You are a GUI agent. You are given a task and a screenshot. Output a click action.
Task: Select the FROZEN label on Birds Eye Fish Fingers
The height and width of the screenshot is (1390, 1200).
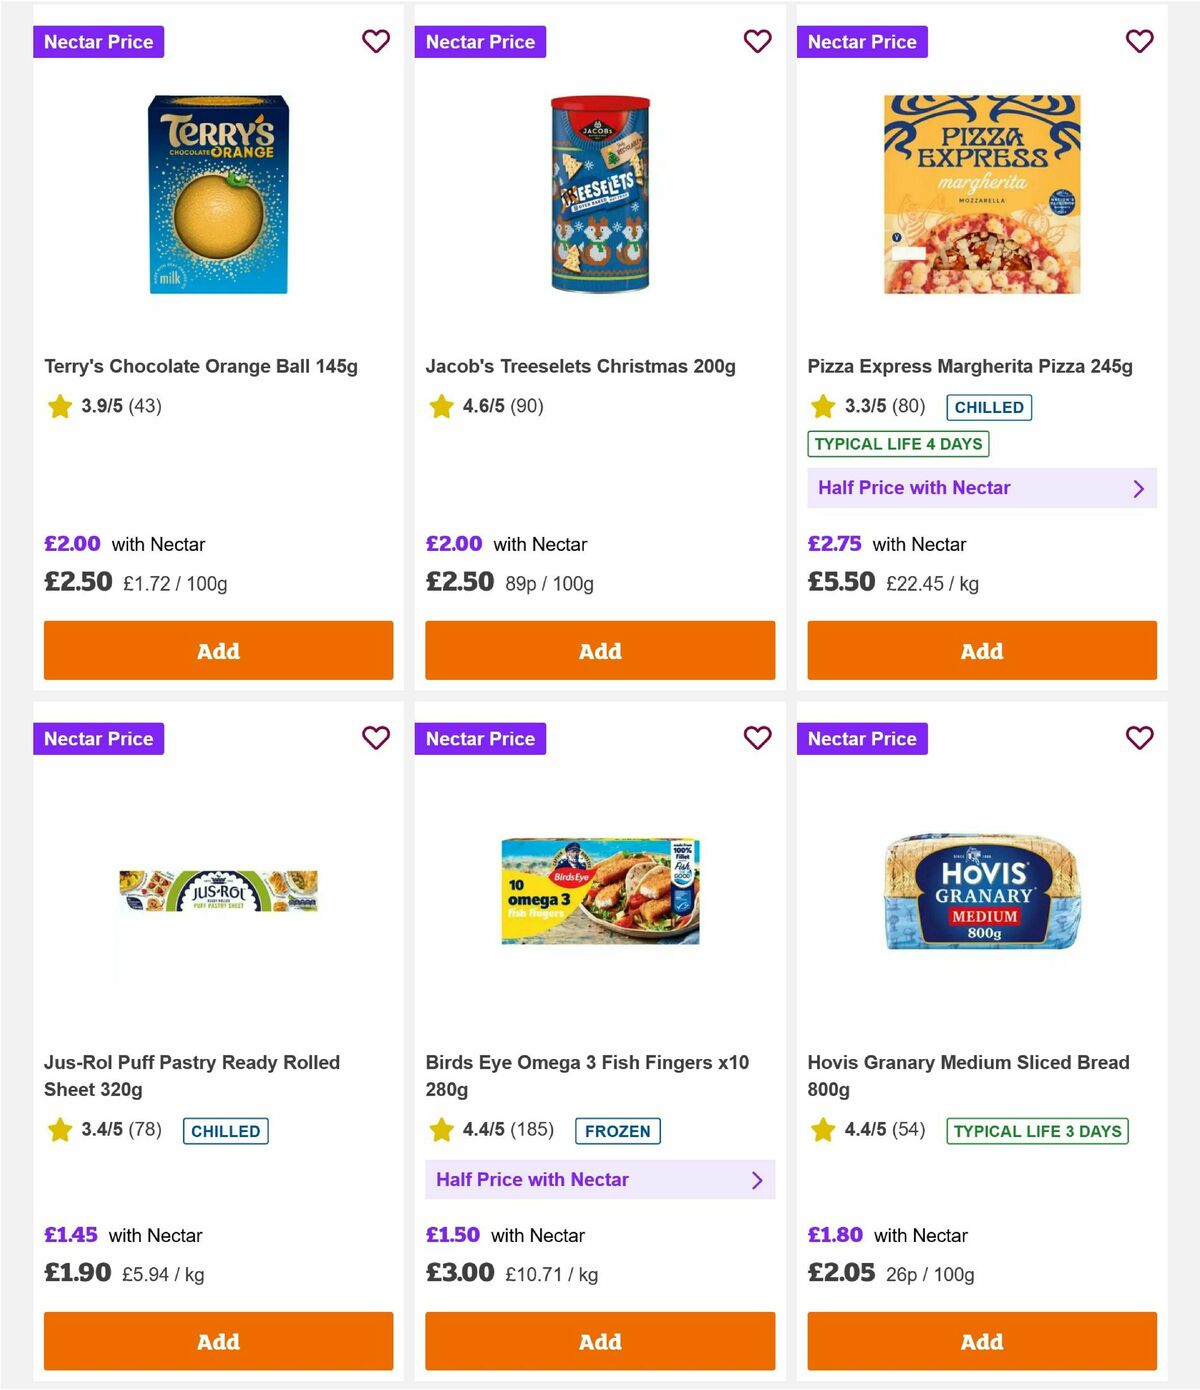[617, 1131]
